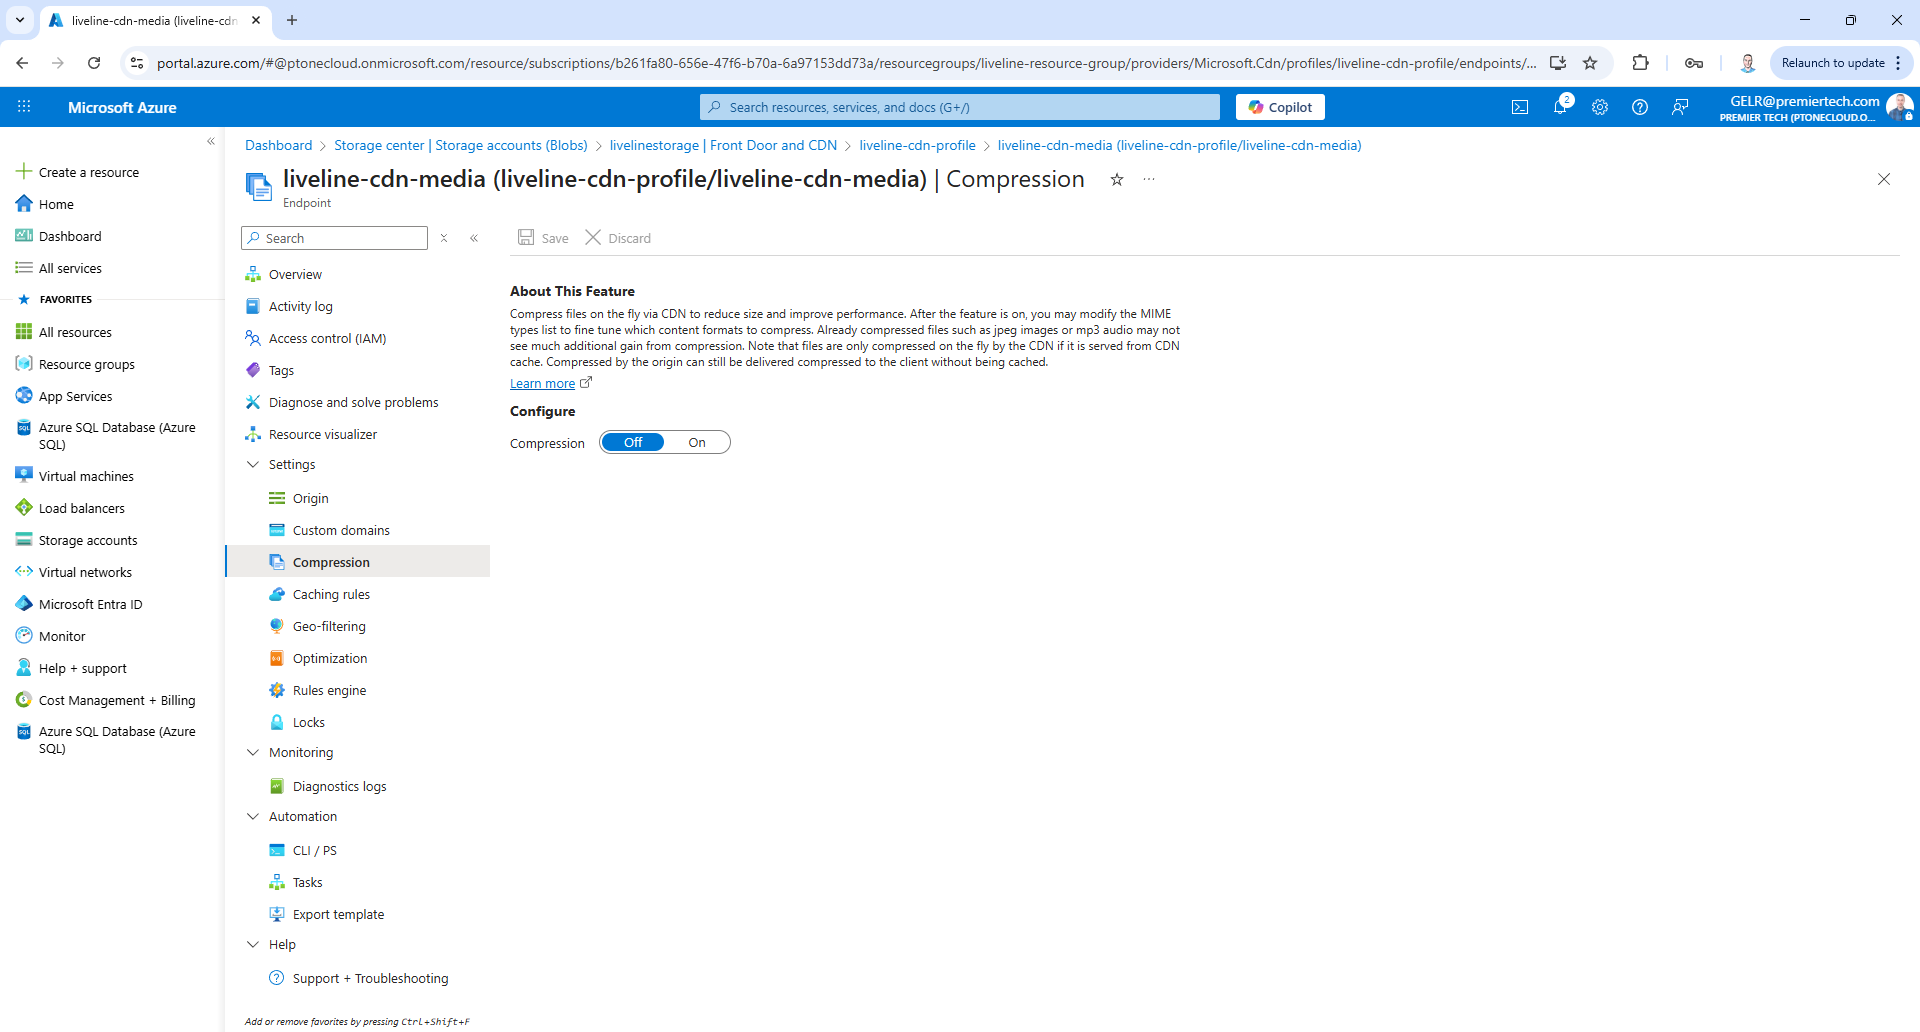Image resolution: width=1920 pixels, height=1032 pixels.
Task: Click the Learn more link
Action: tap(542, 384)
